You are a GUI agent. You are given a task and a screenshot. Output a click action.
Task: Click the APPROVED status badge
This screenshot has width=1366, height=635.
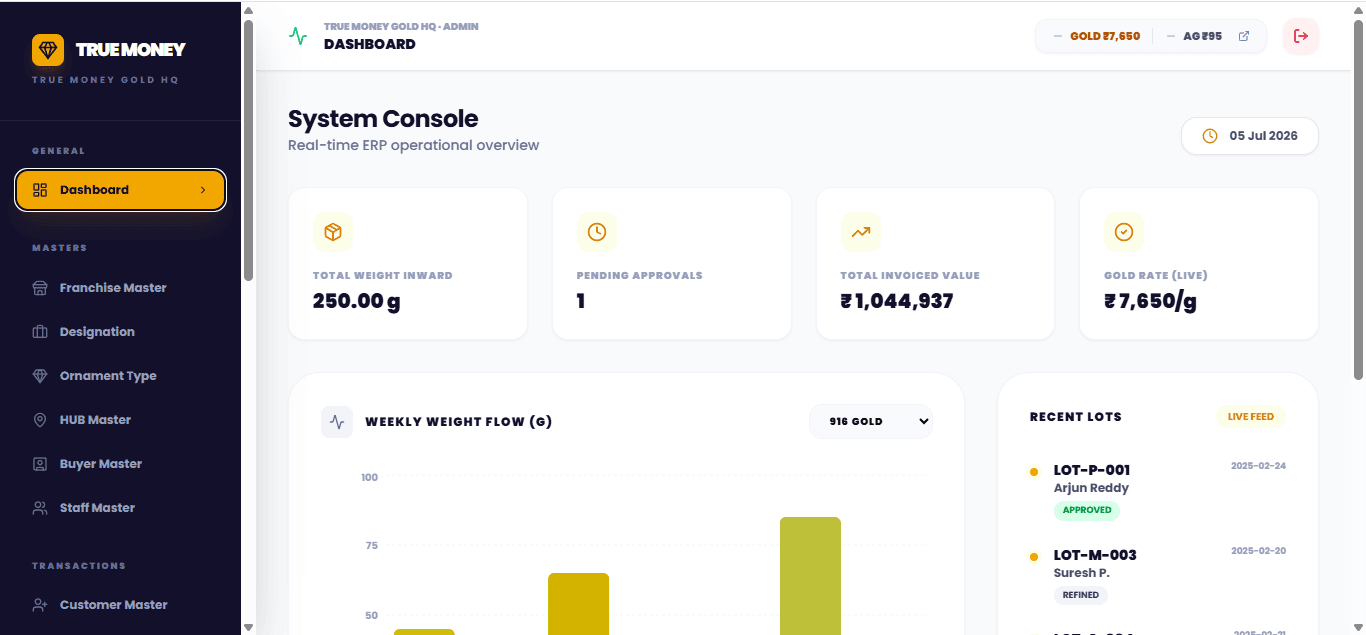1087,510
